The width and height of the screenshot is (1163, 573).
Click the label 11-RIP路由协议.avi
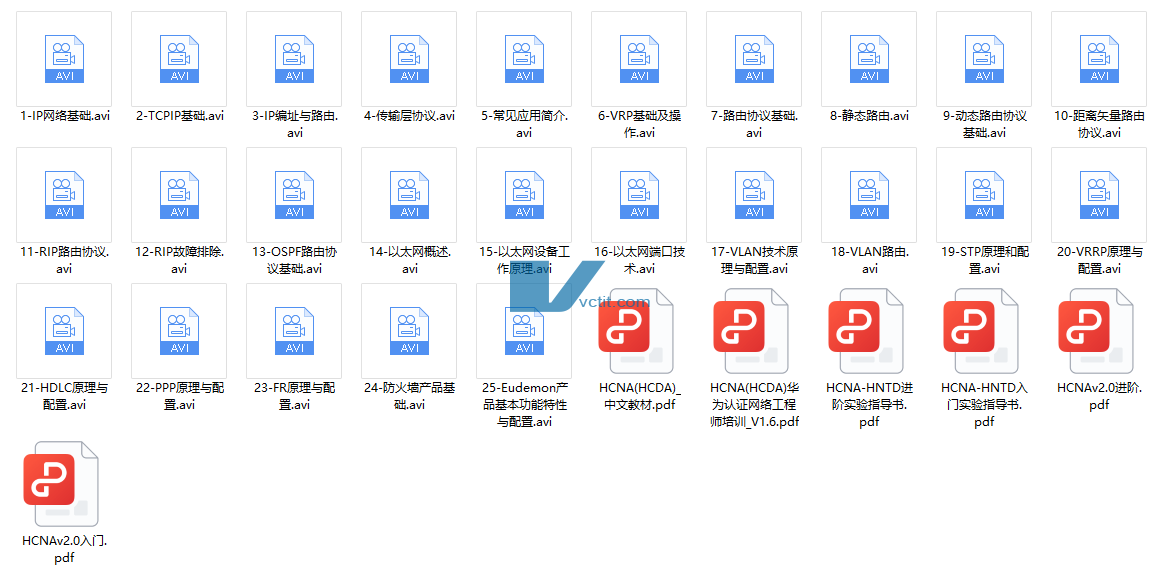tap(65, 260)
